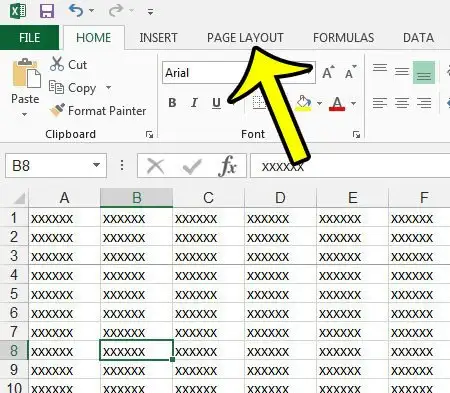
Task: Toggle Italic formatting
Action: pos(194,103)
